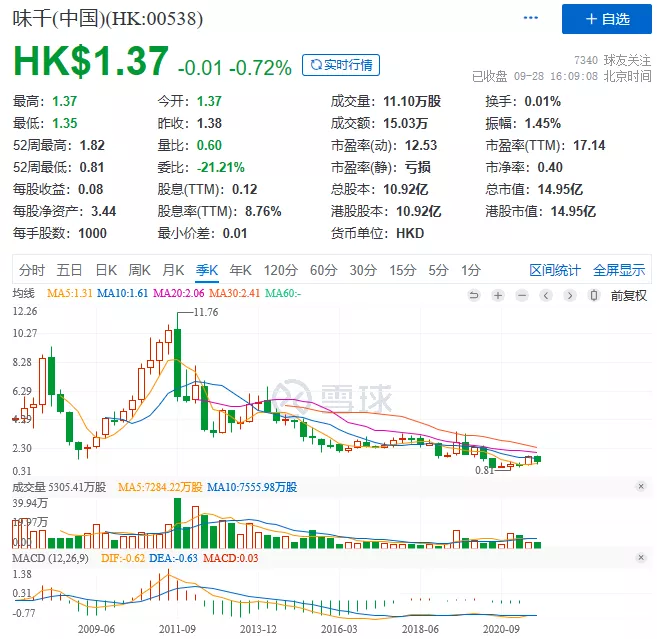The image size is (657, 639).
Task: Open the three-dot more options menu
Action: [530, 18]
